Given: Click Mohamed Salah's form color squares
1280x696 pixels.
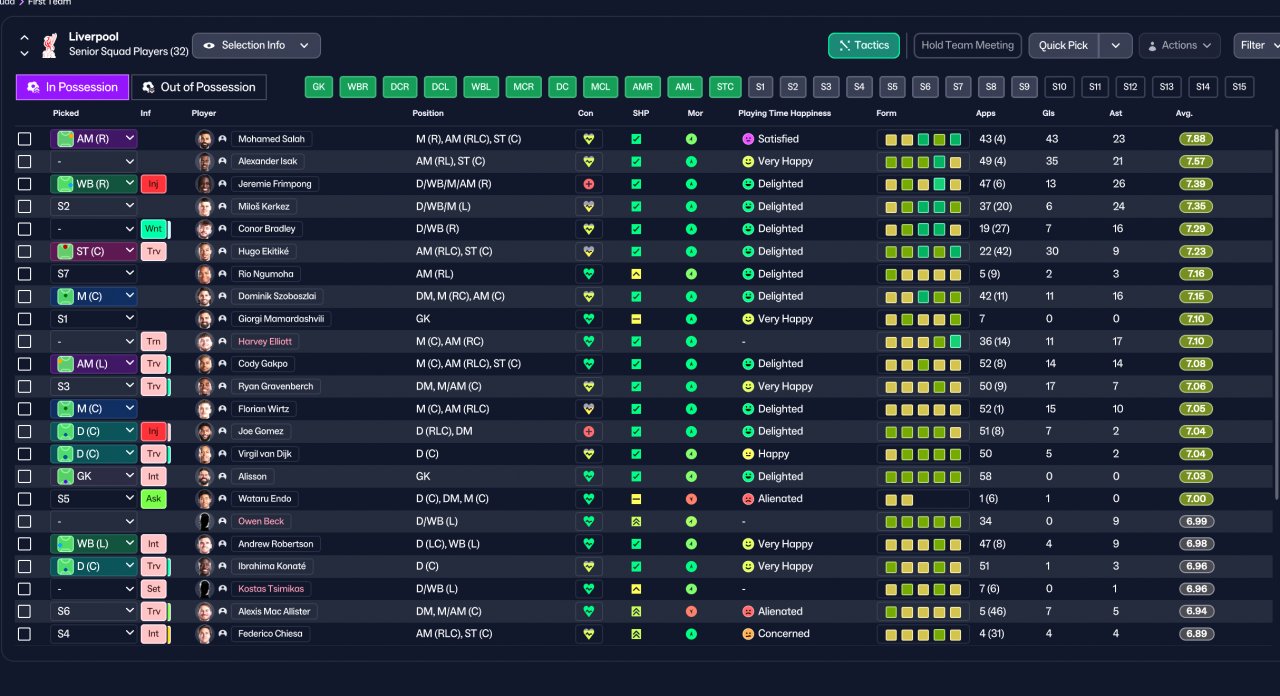Looking at the screenshot, I should [923, 139].
